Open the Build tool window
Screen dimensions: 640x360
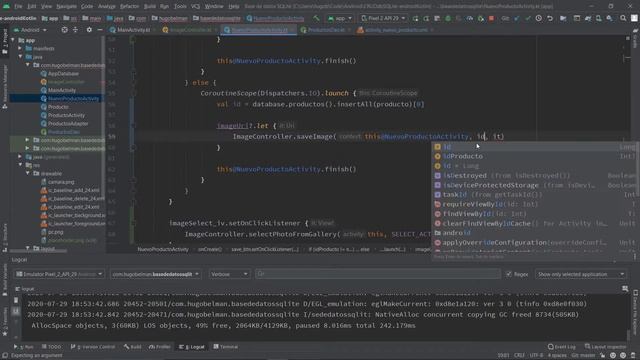click(x=133, y=347)
